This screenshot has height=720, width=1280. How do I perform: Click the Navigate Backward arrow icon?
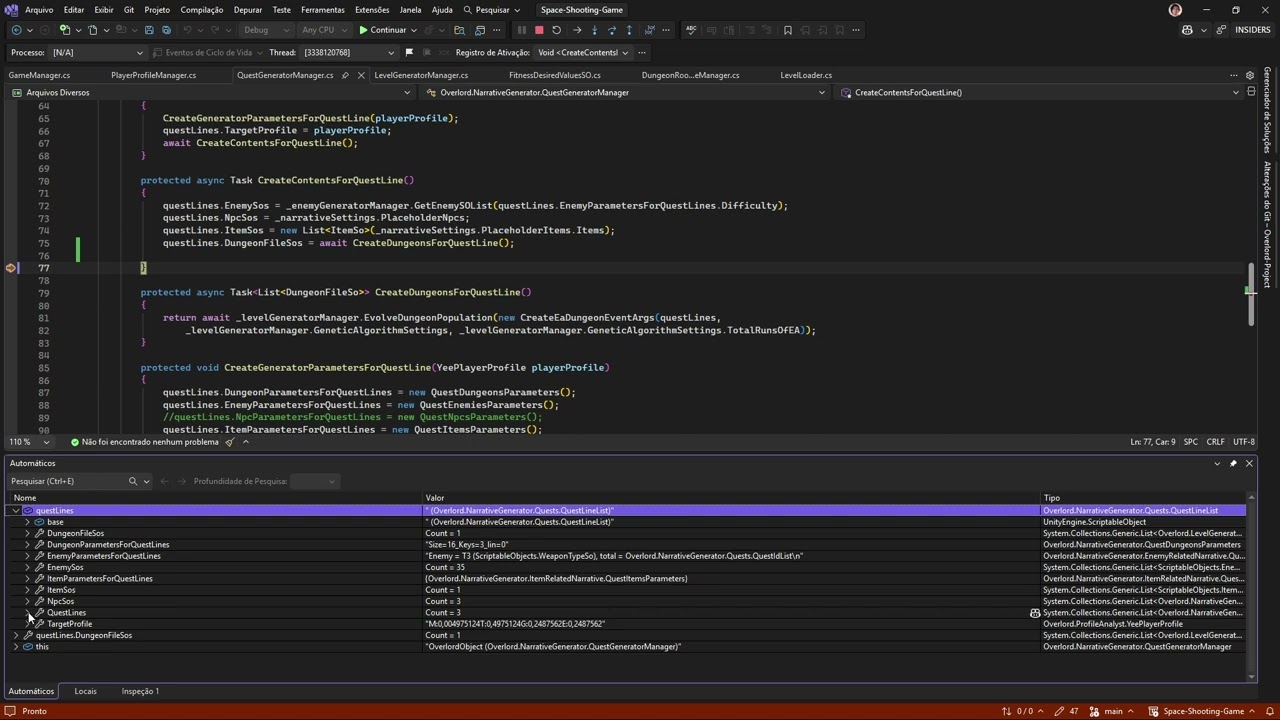16,30
